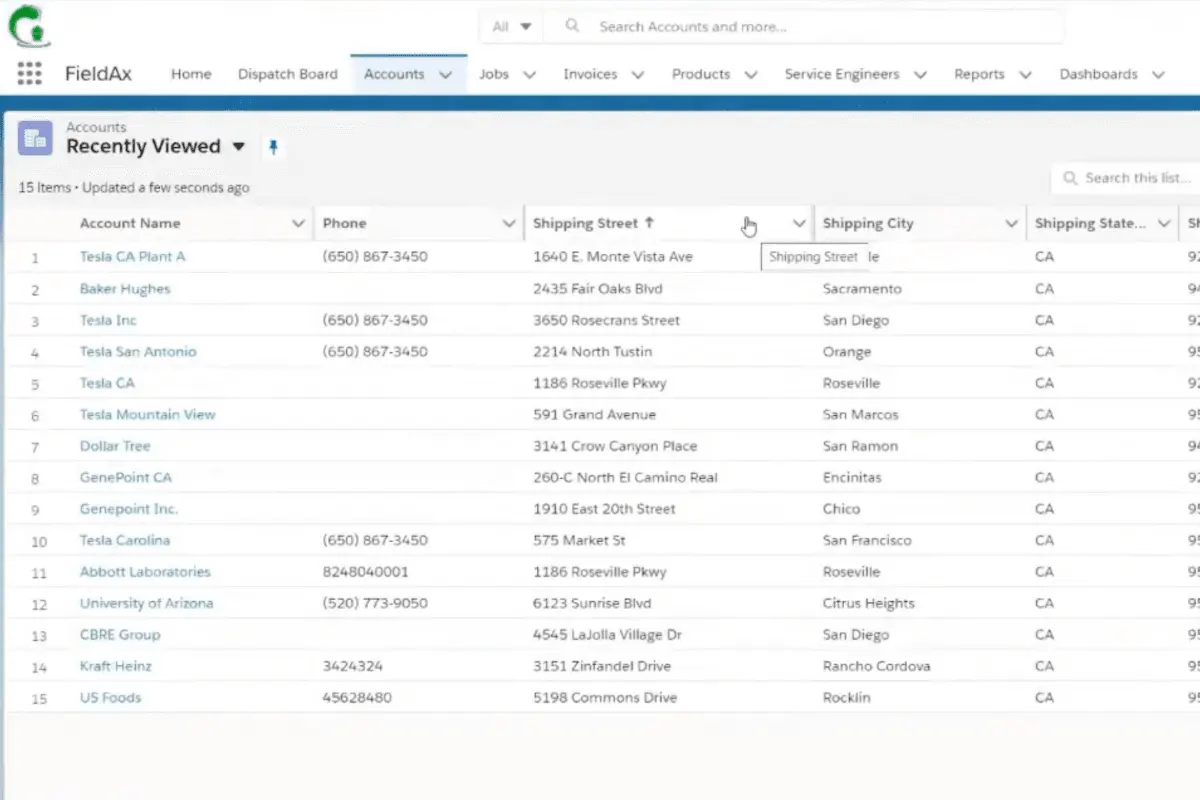The width and height of the screenshot is (1200, 800).
Task: Click the Search Accounts and more field
Action: [803, 26]
